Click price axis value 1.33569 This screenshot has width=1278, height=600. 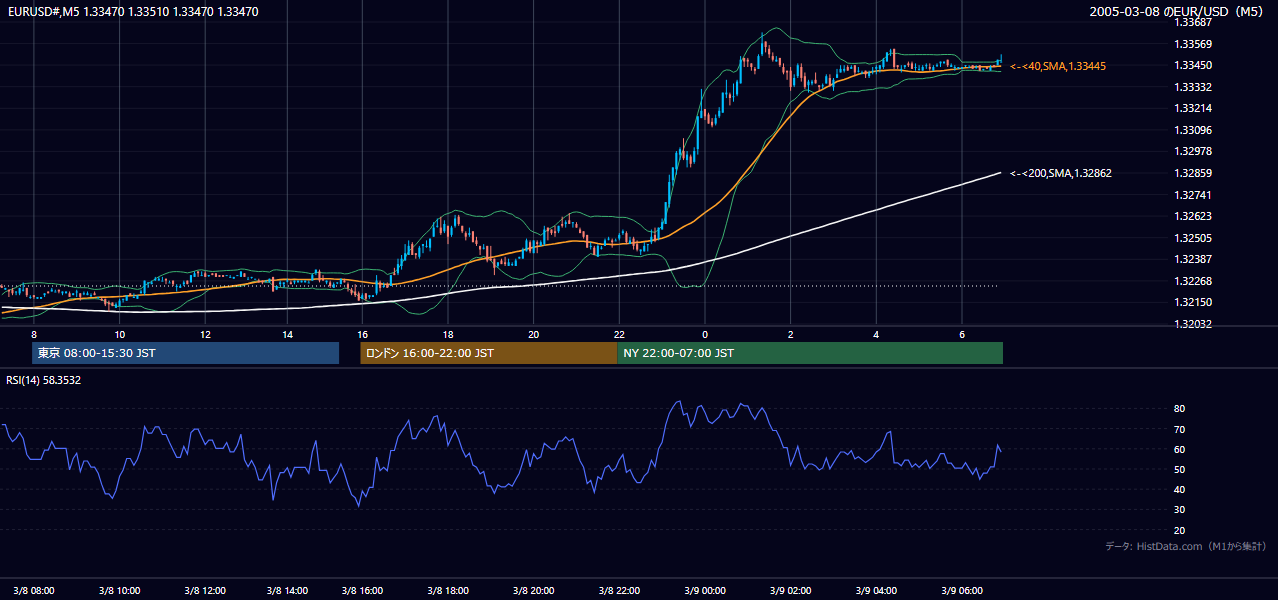[x=1193, y=44]
